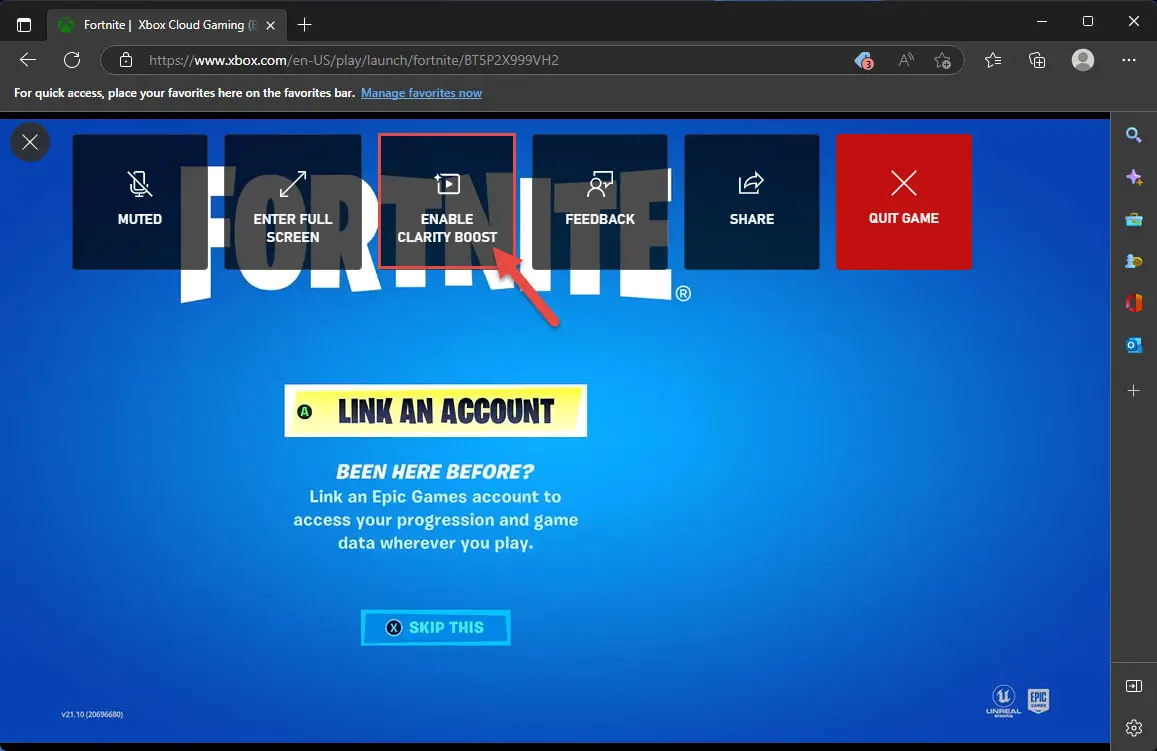The width and height of the screenshot is (1157, 751).
Task: Open Outlook sidebar icon
Action: 1133,345
